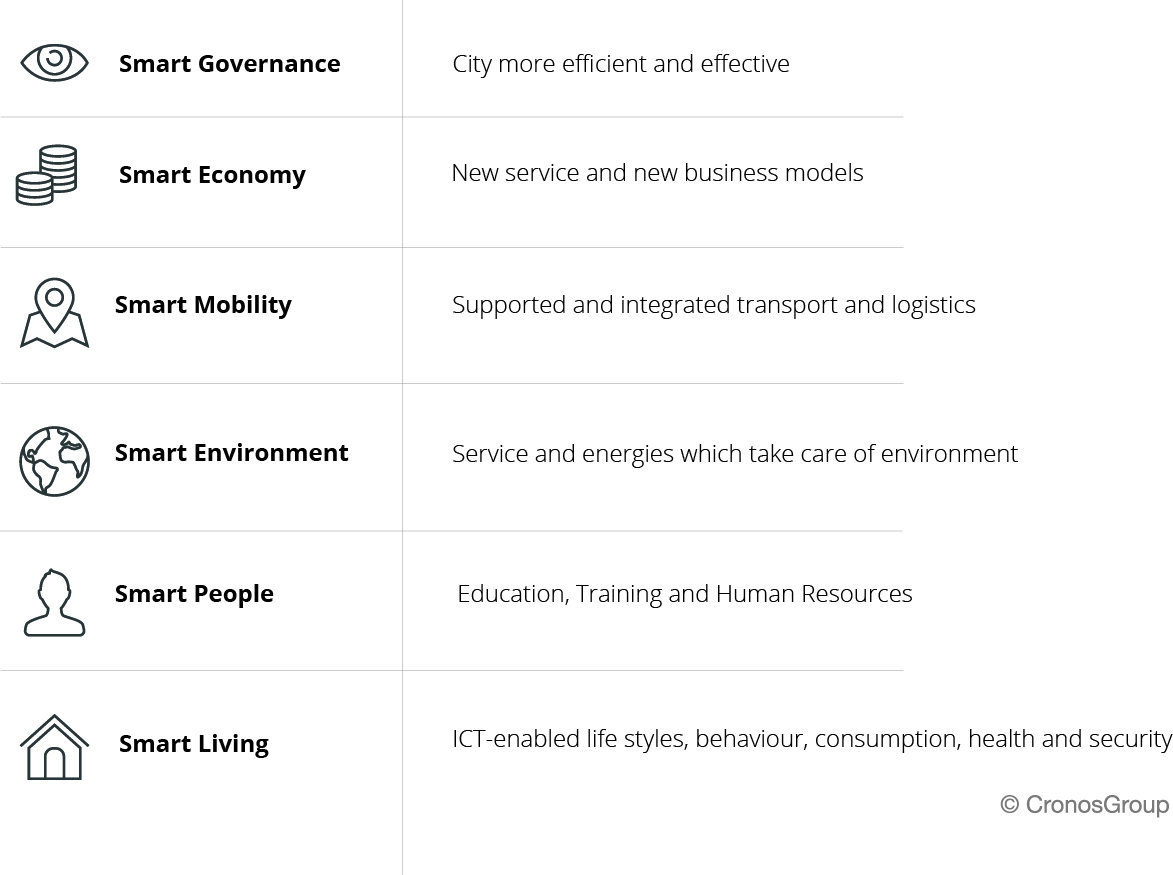This screenshot has width=1173, height=875.
Task: Select the Smart Economy heading
Action: click(212, 175)
